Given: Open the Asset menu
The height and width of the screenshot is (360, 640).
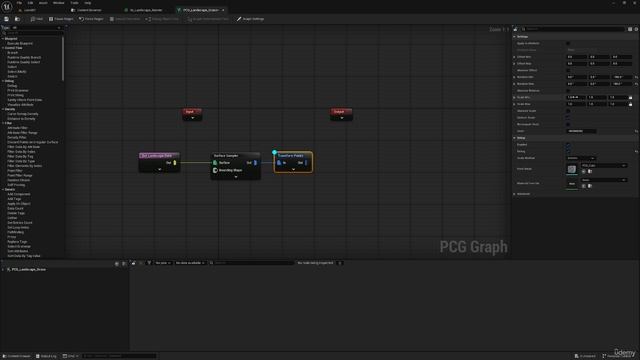Looking at the screenshot, I should pos(43,3).
